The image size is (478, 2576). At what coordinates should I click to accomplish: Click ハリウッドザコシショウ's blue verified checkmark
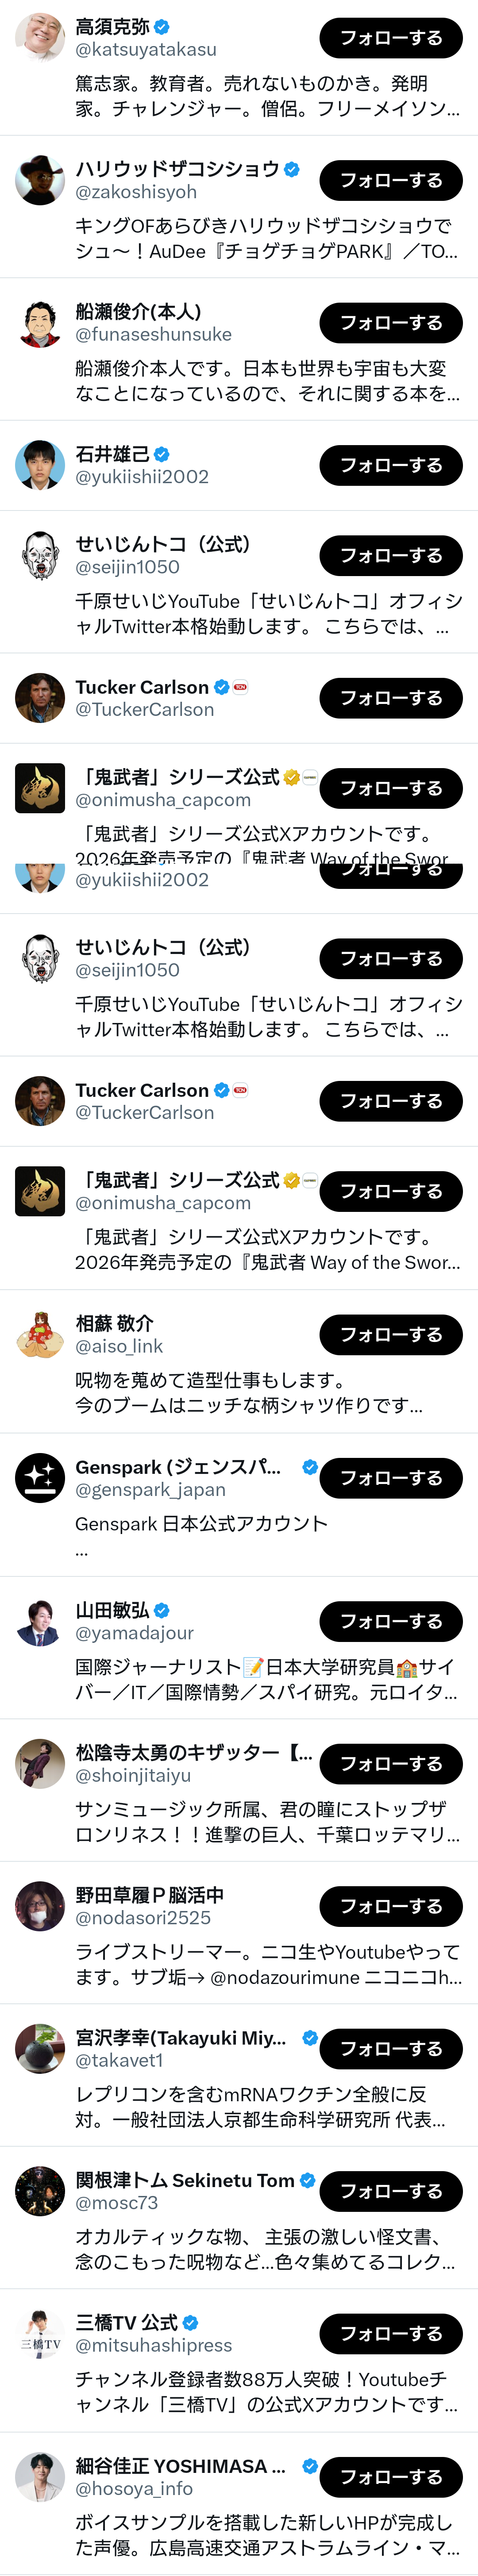point(292,169)
